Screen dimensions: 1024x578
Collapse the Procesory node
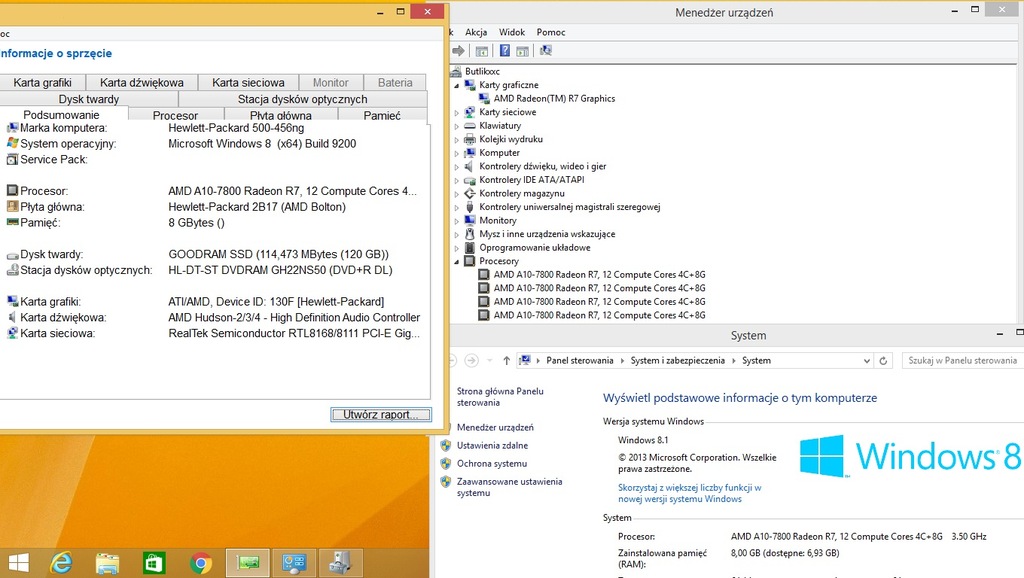(x=456, y=262)
